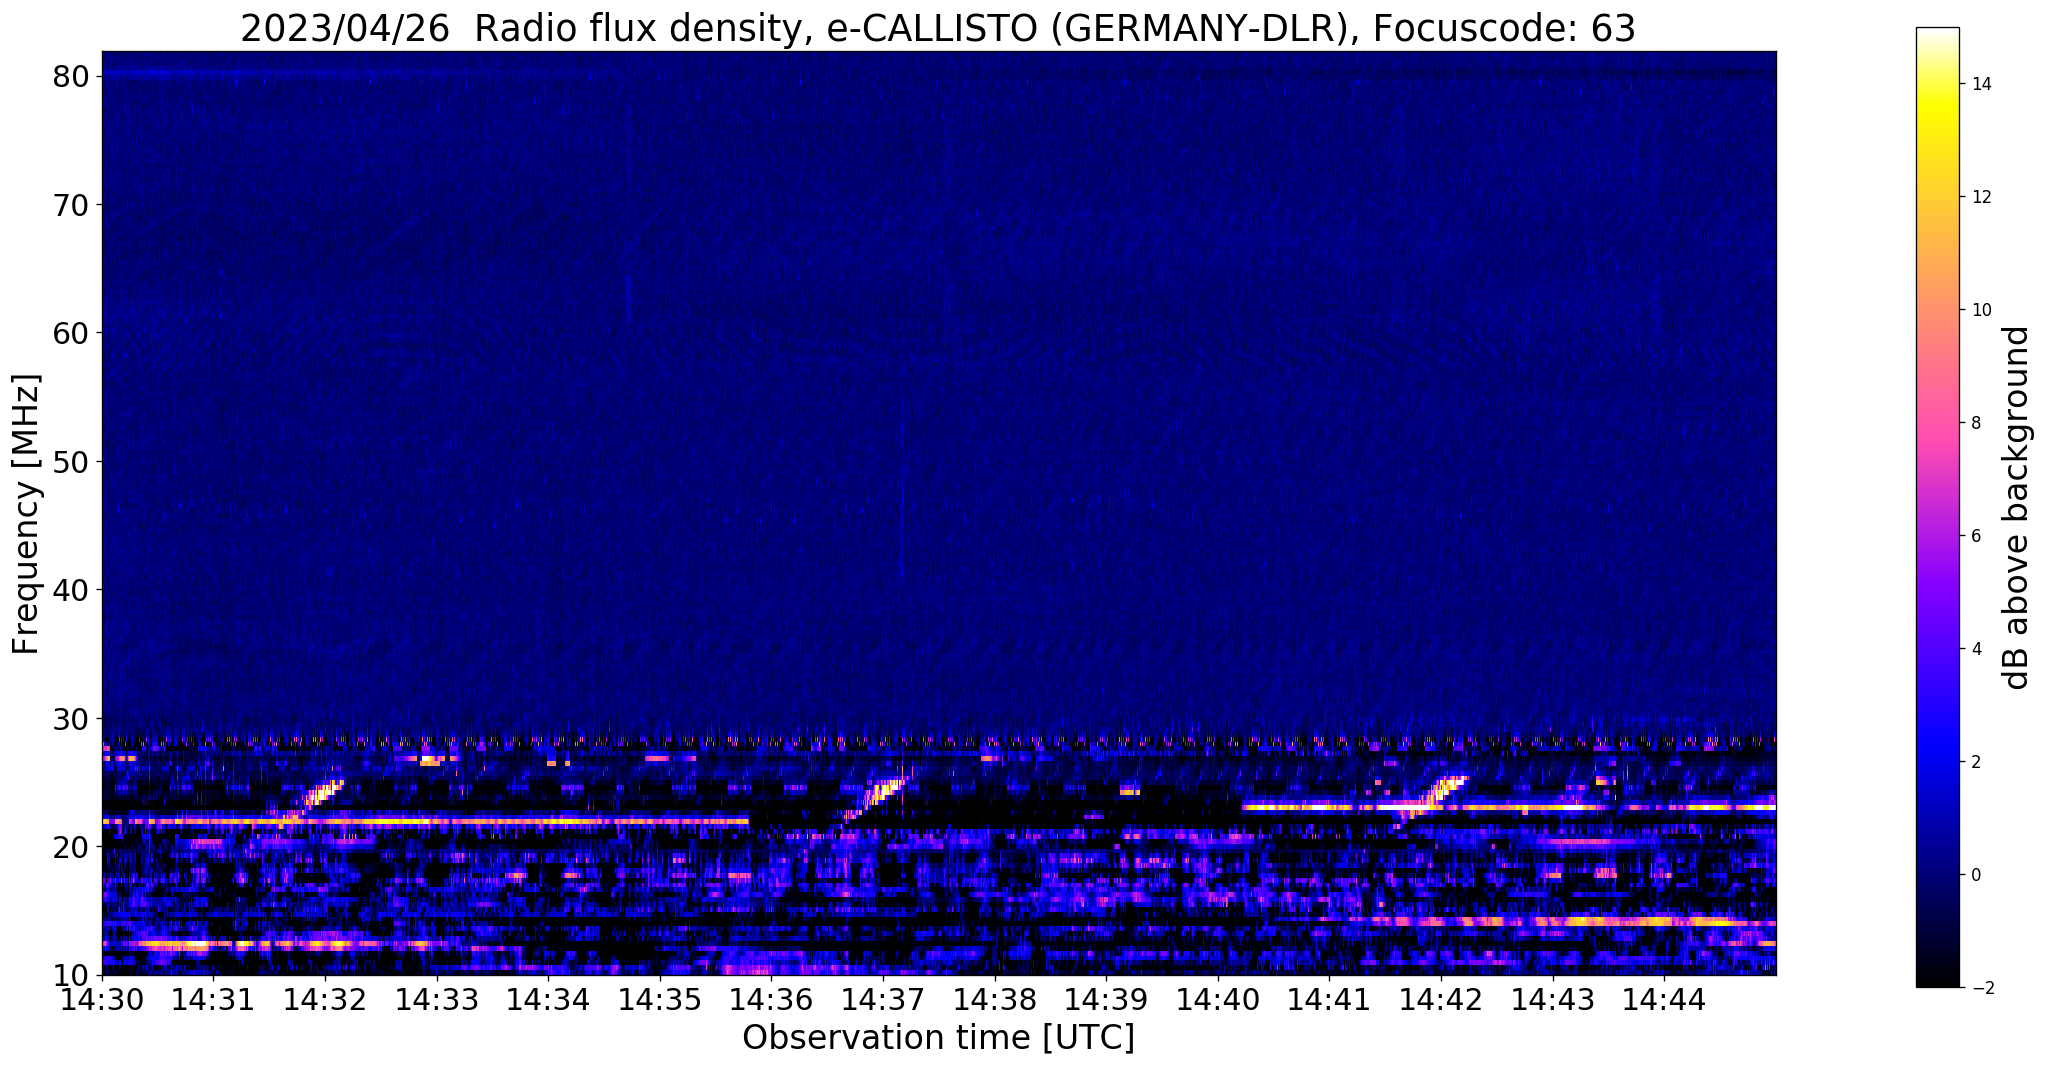Click the 14:36 time tick label
Viewport: 2047px width, 1067px height.
[x=772, y=999]
